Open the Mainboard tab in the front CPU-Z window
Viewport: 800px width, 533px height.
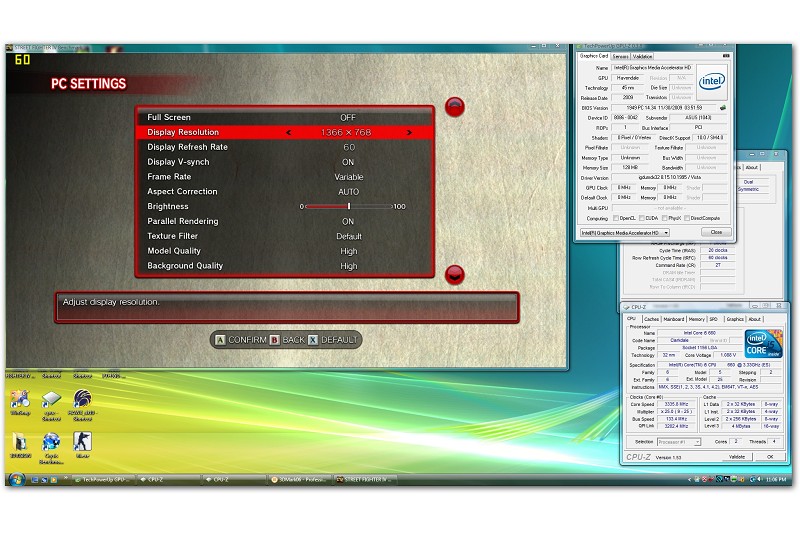tap(673, 319)
